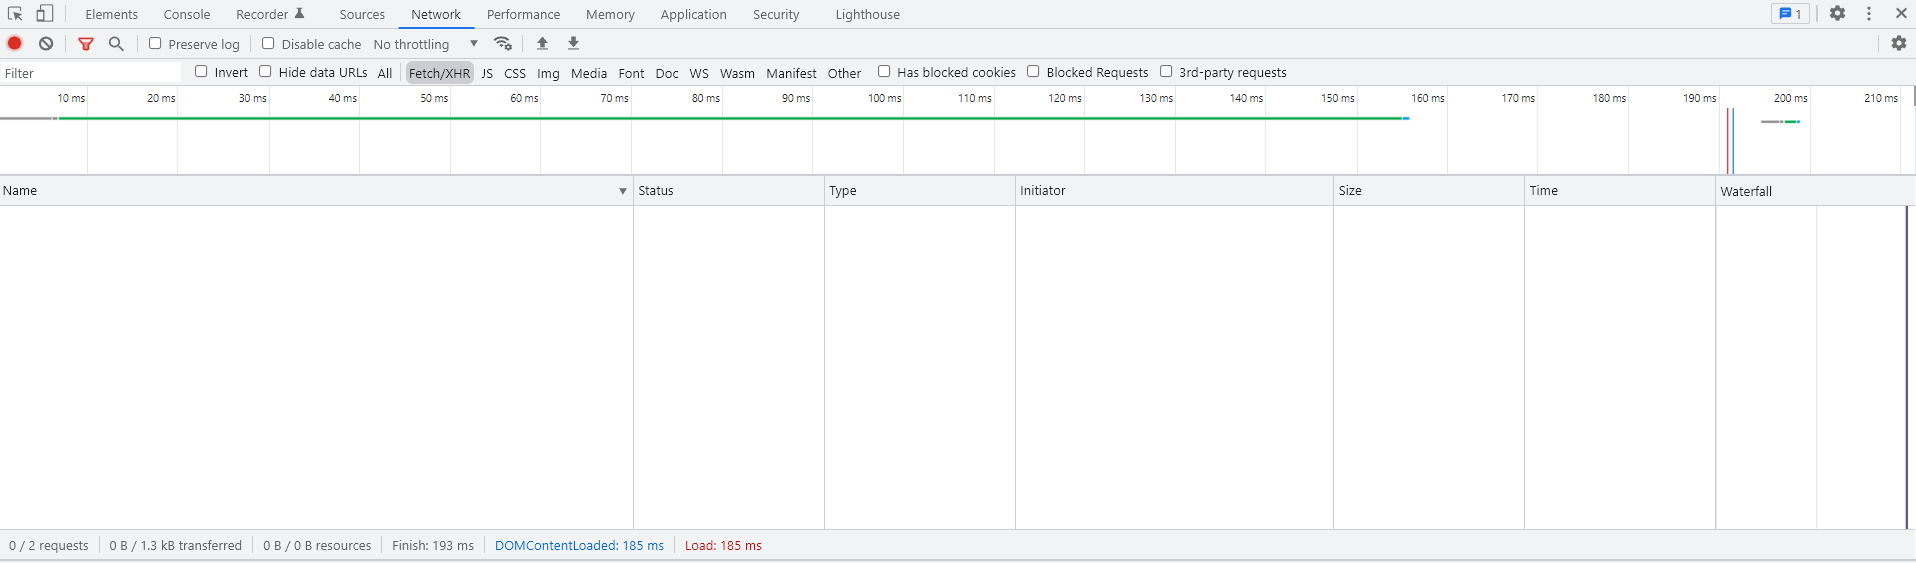
Task: Open the Recorder tab
Action: (x=270, y=14)
